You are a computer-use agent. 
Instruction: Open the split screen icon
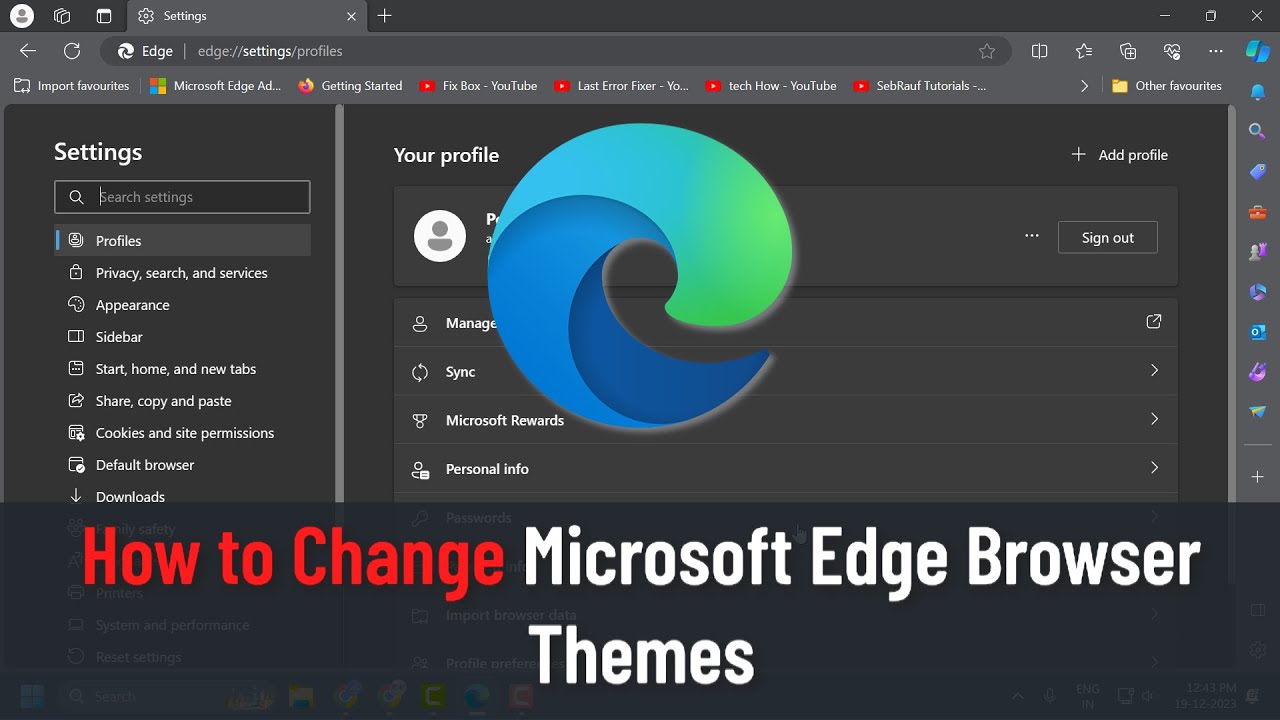tap(1040, 51)
